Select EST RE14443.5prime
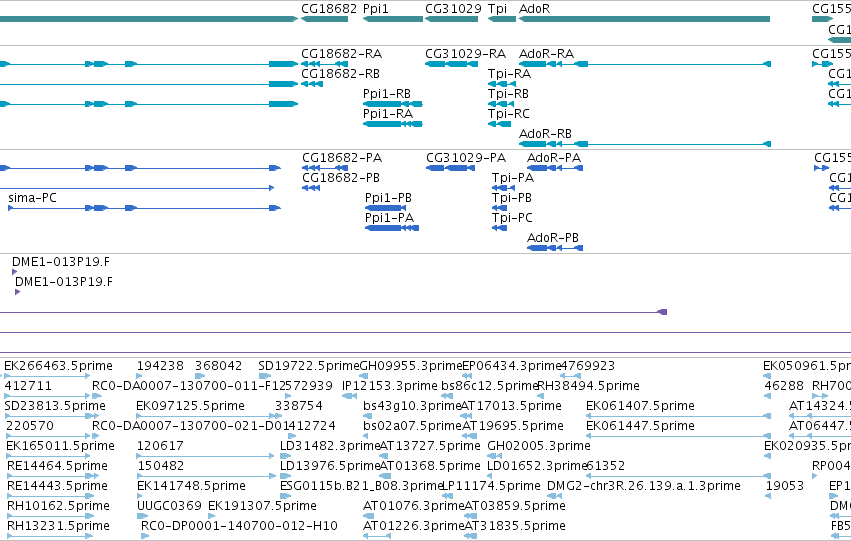Screen dimensions: 851x541 pyautogui.click(x=49, y=497)
